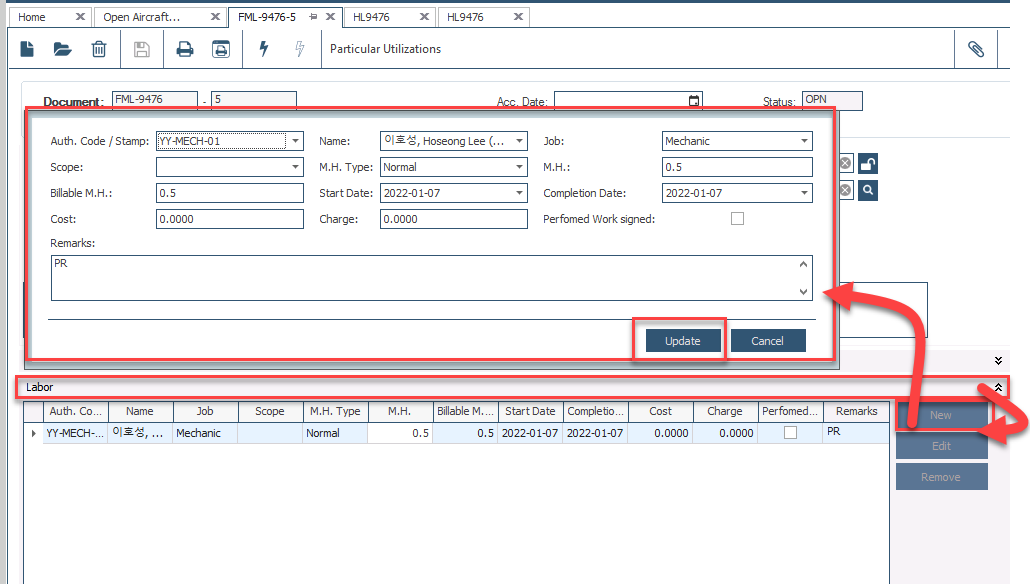Tick the Perfomed Work signed checkbox
This screenshot has width=1030, height=584.
[x=737, y=219]
